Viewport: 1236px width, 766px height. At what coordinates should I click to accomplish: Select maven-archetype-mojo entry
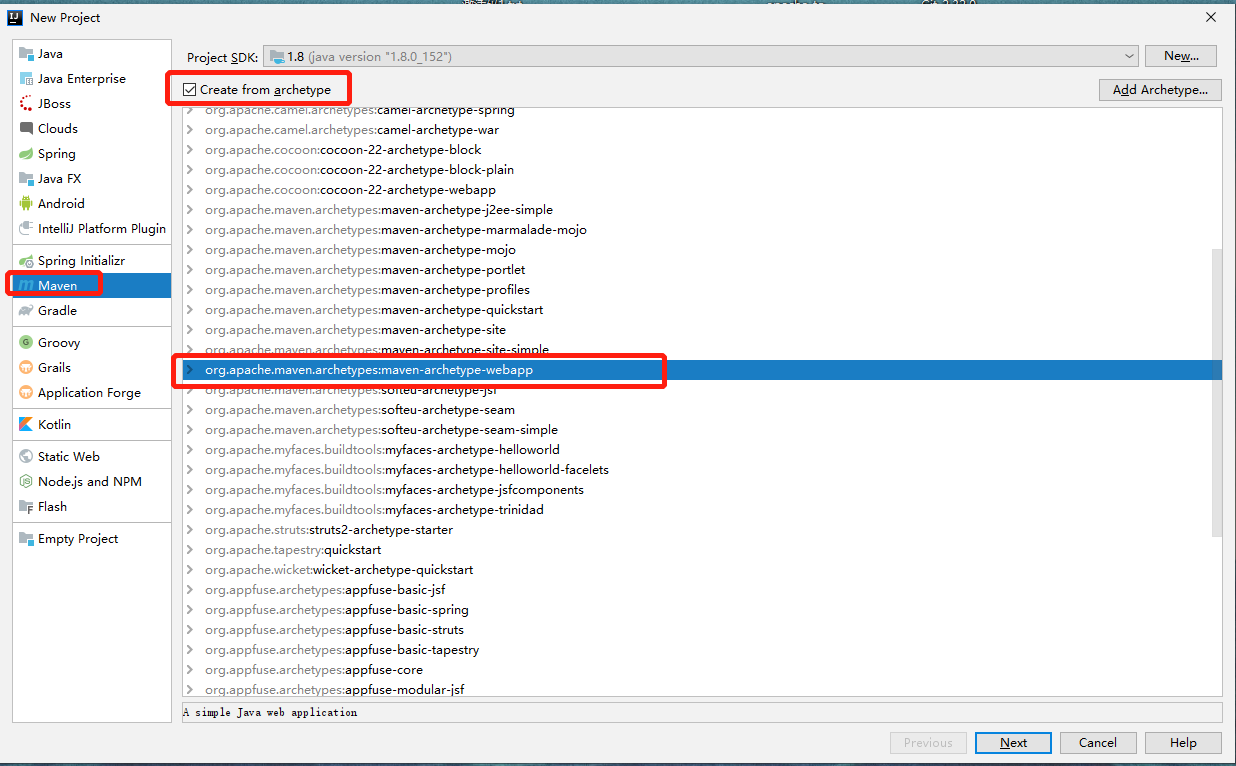(360, 250)
